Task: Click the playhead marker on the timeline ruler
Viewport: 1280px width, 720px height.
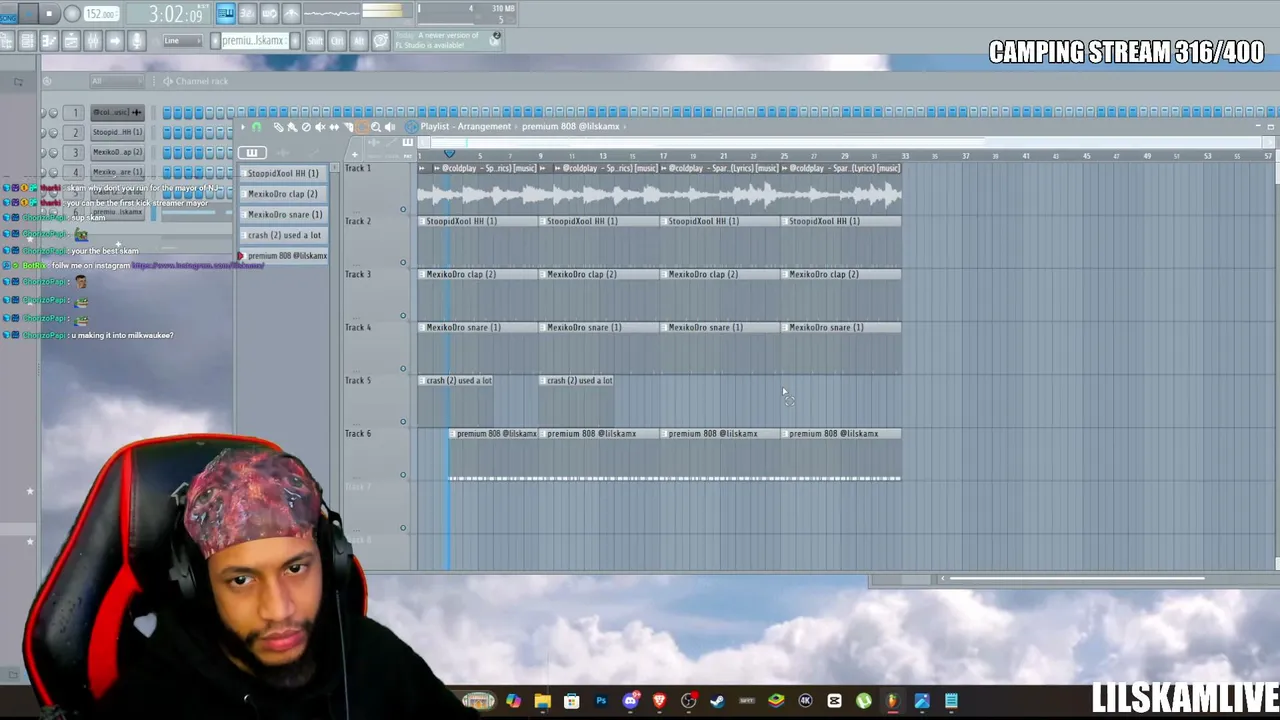Action: point(449,154)
